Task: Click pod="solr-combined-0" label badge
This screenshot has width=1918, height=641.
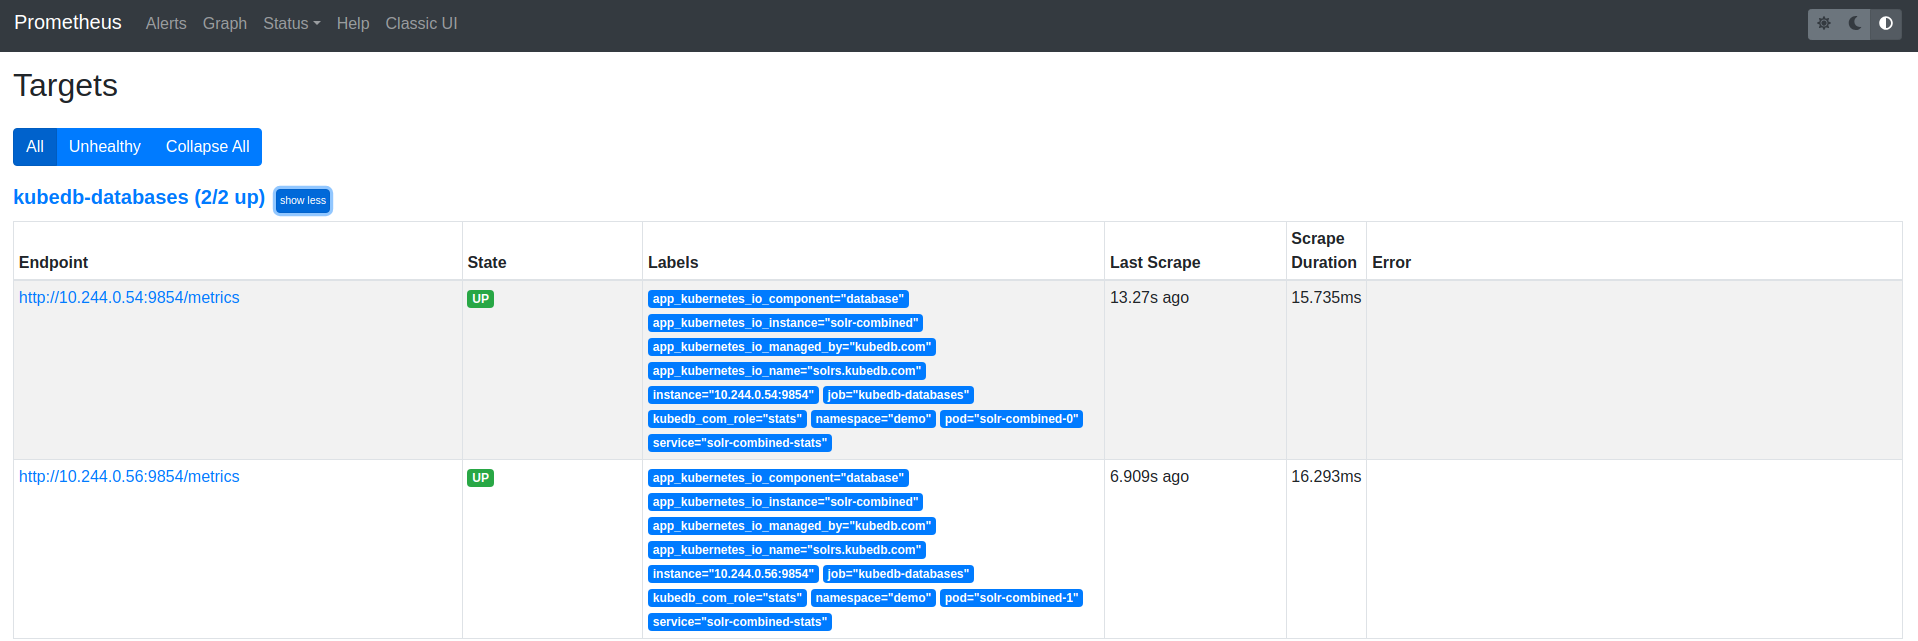Action: coord(1011,419)
